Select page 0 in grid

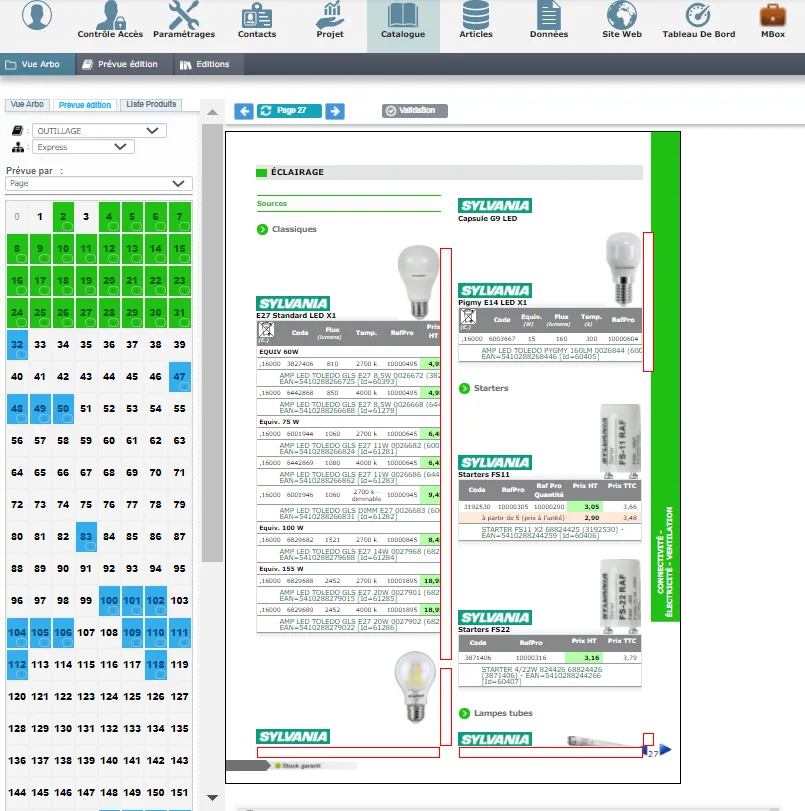tap(17, 217)
